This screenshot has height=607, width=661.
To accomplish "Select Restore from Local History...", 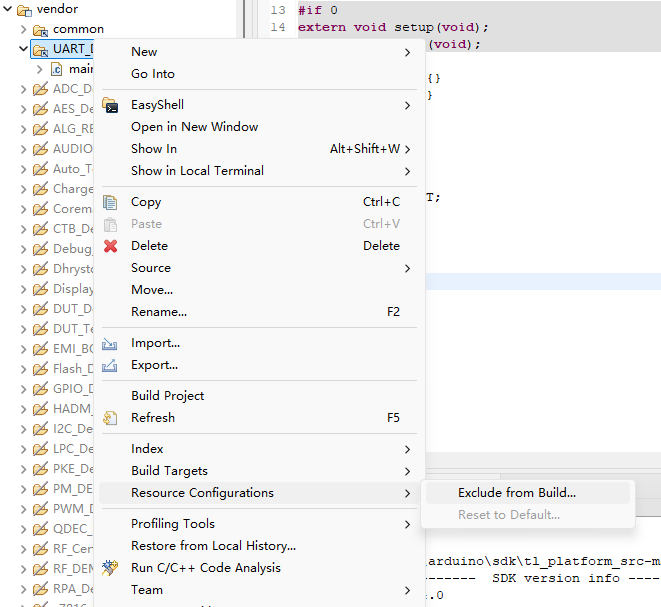I will 259,546.
